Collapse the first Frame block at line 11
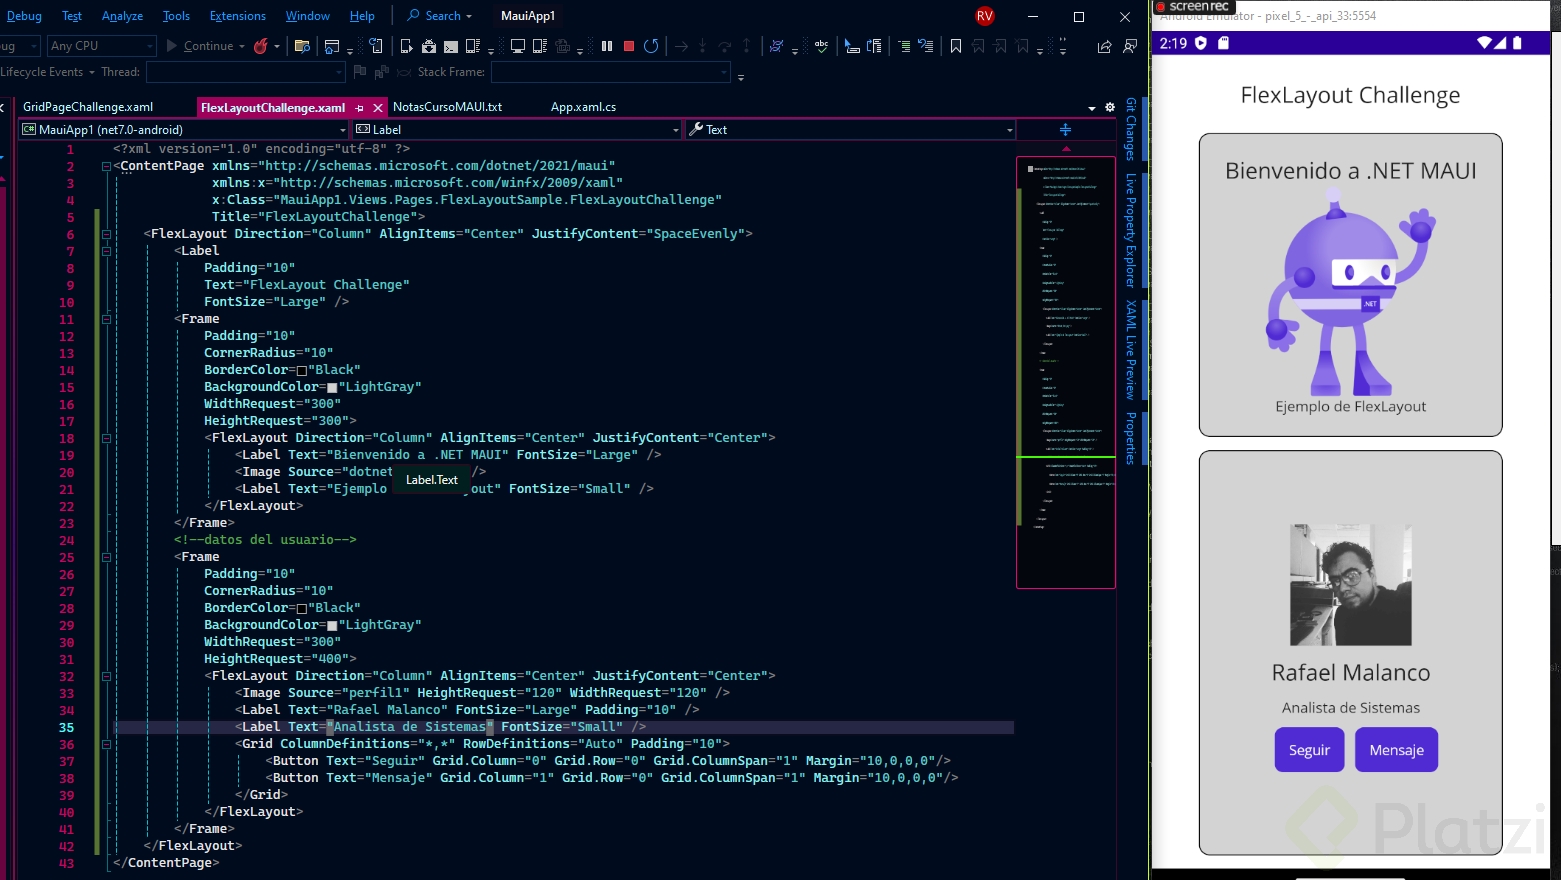This screenshot has width=1561, height=880. tap(106, 319)
